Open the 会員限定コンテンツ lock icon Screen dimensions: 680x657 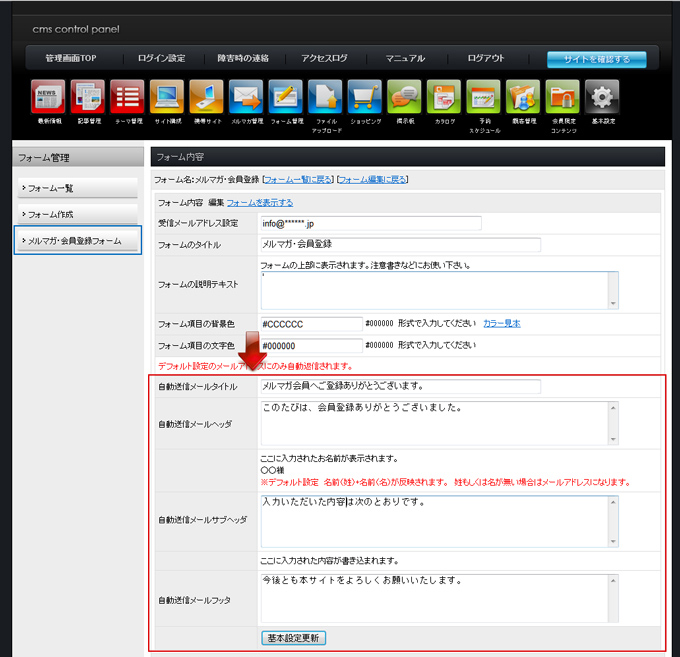[562, 97]
